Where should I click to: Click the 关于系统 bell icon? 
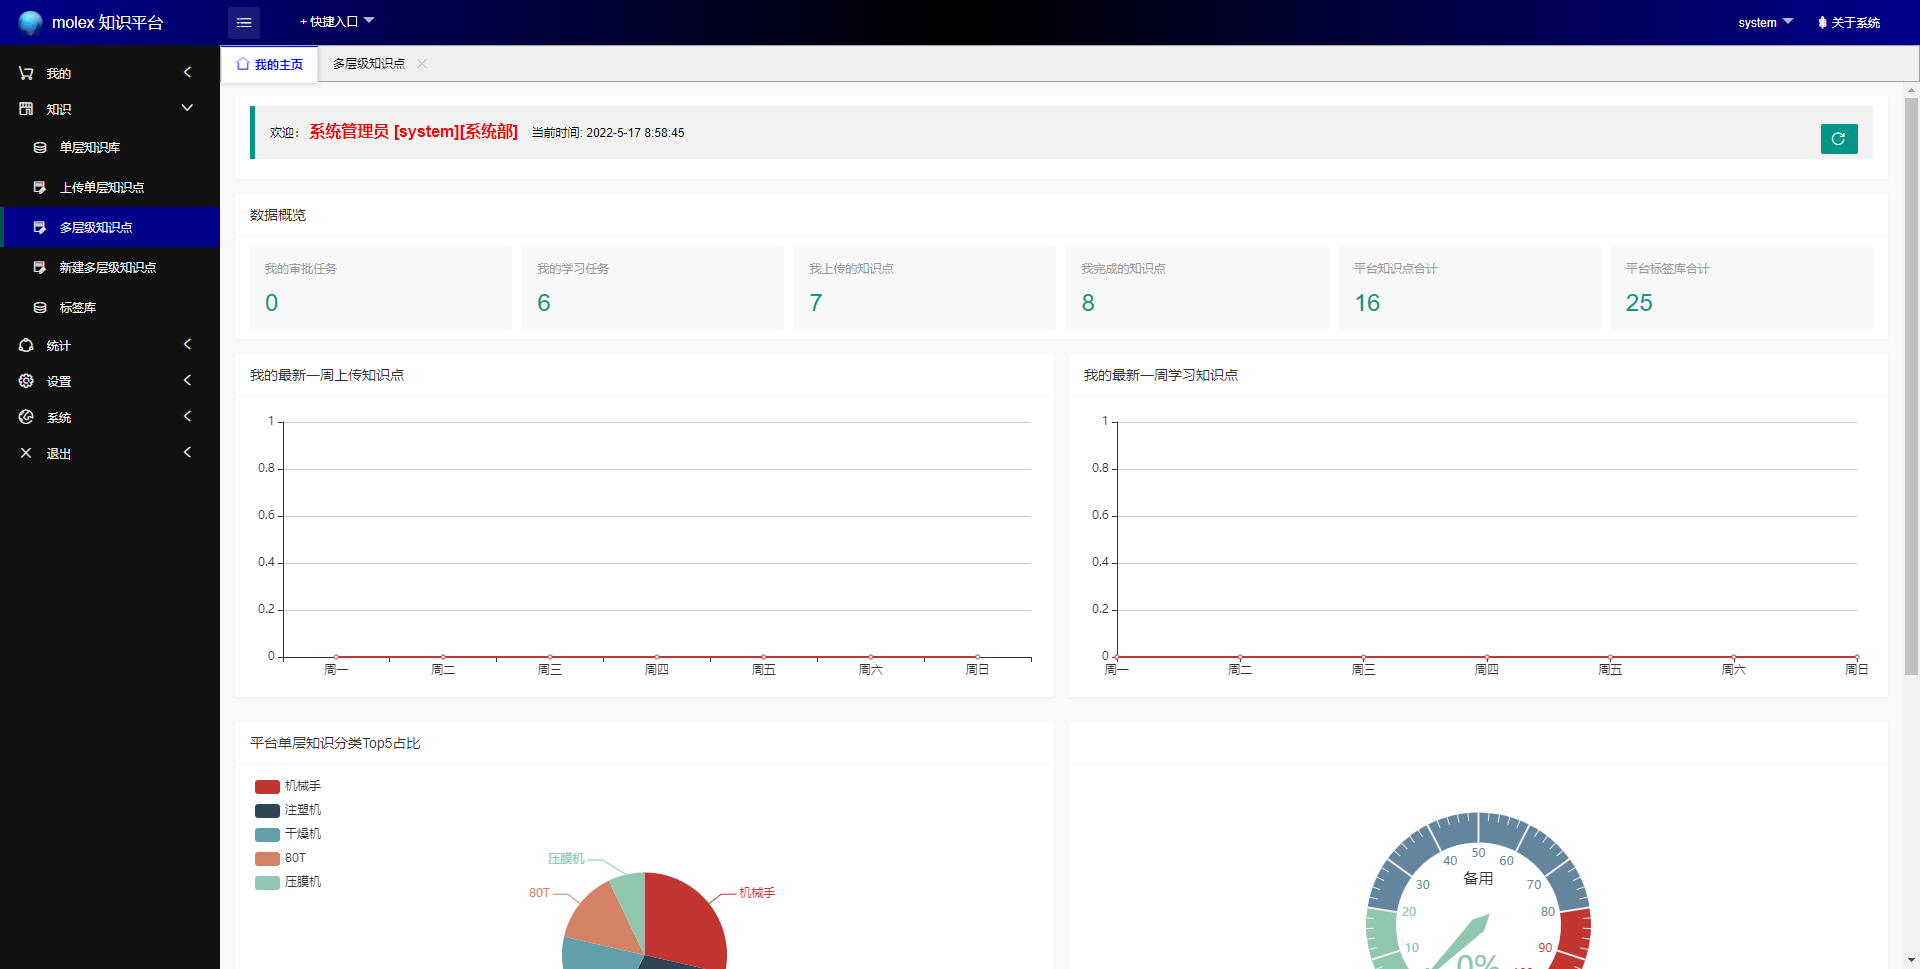point(1822,22)
